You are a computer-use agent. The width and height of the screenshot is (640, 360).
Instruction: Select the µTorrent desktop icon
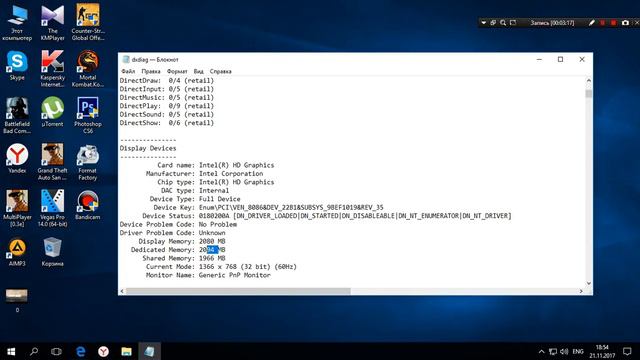pos(53,112)
